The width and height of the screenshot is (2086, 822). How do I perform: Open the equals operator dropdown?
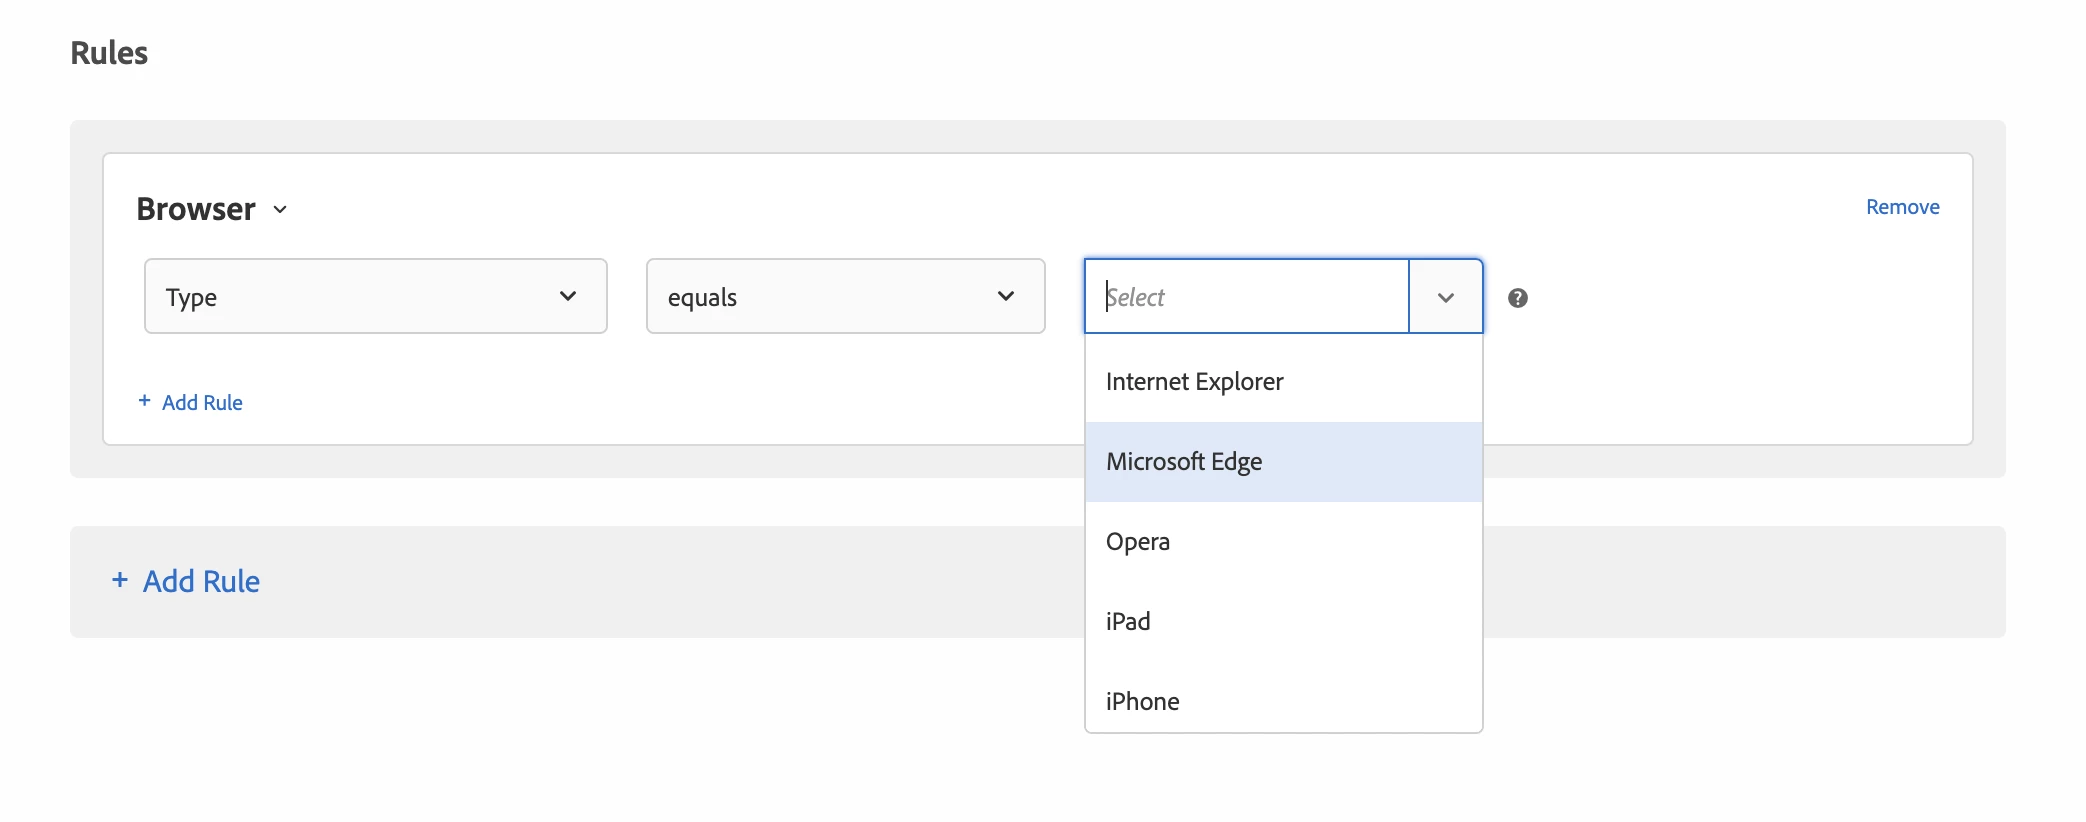(x=845, y=296)
